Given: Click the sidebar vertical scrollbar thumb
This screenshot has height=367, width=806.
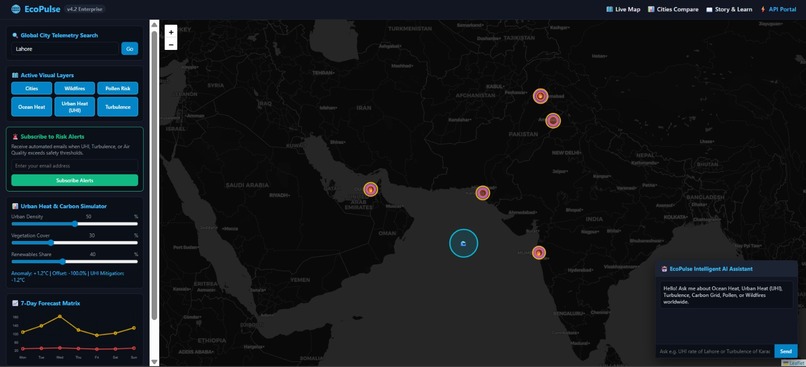Looking at the screenshot, I should click(x=154, y=175).
